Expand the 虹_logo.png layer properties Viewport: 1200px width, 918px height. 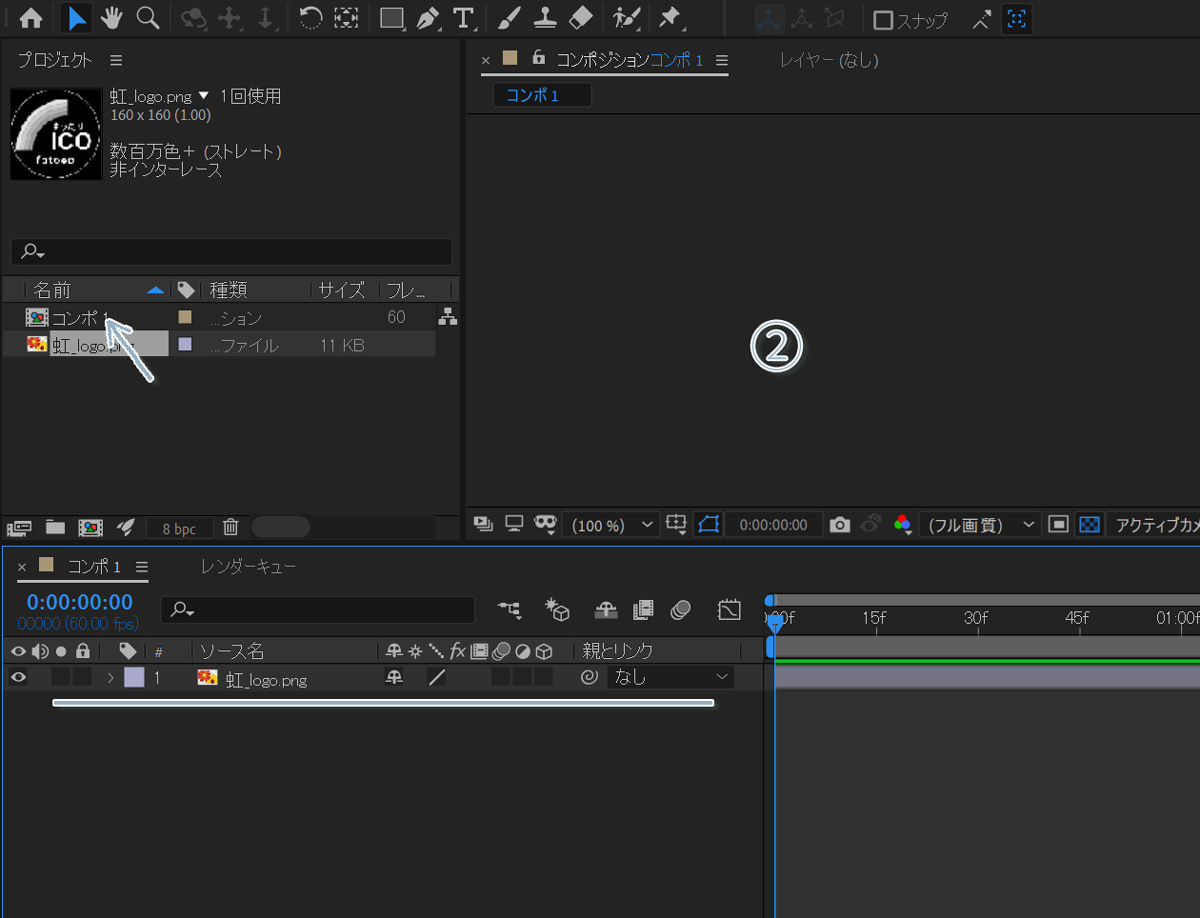coord(110,678)
